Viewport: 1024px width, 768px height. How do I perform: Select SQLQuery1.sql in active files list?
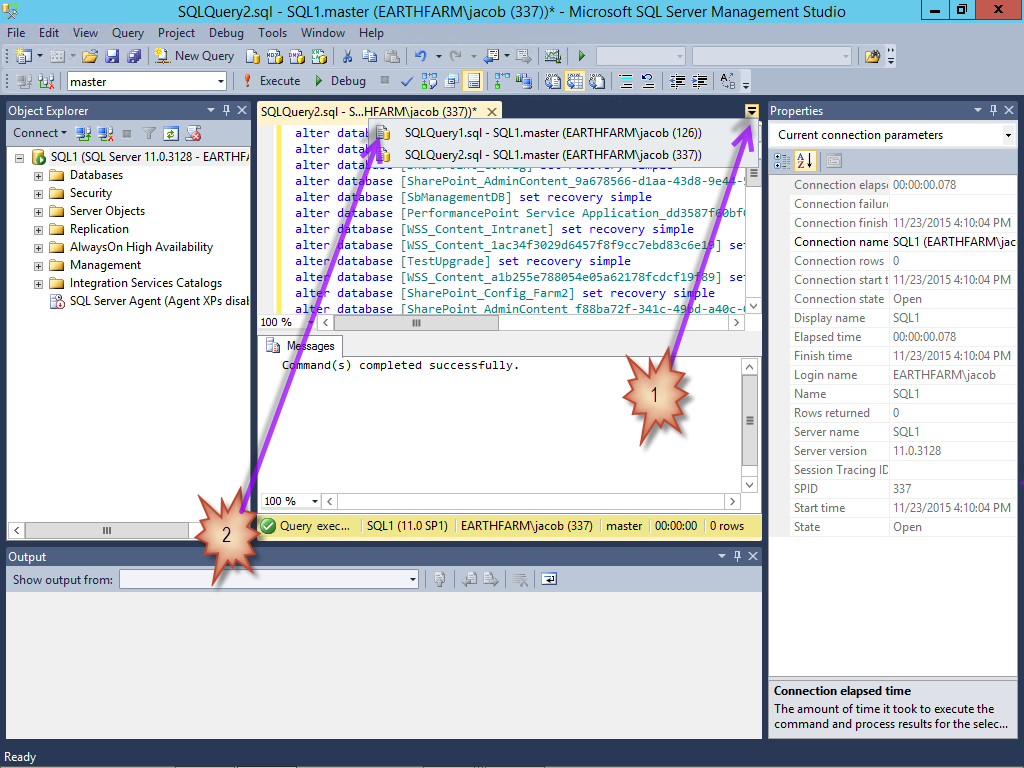point(552,133)
